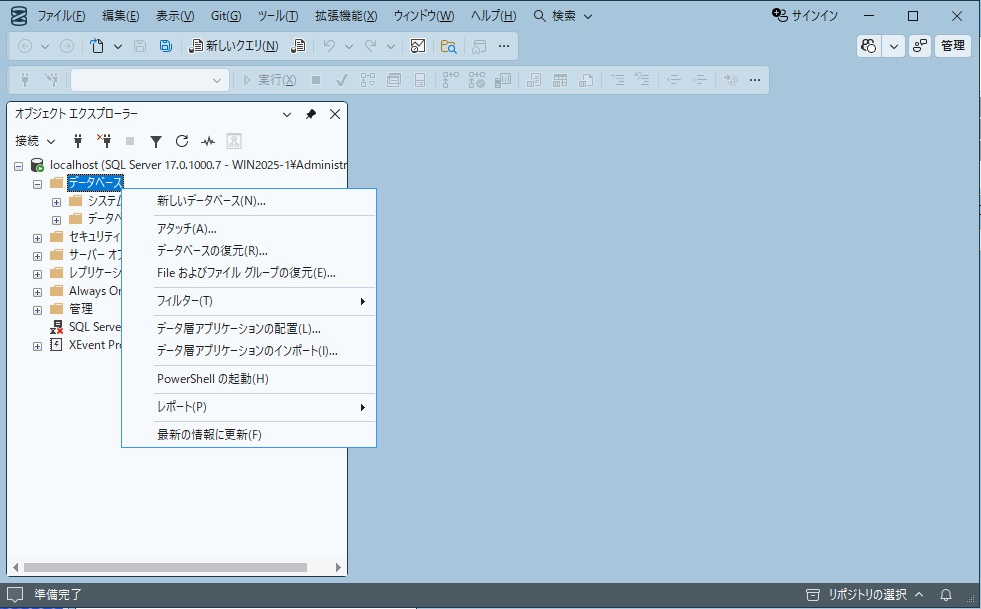Apply a filter in Object Explorer toolbar
The image size is (981, 609).
pos(155,141)
